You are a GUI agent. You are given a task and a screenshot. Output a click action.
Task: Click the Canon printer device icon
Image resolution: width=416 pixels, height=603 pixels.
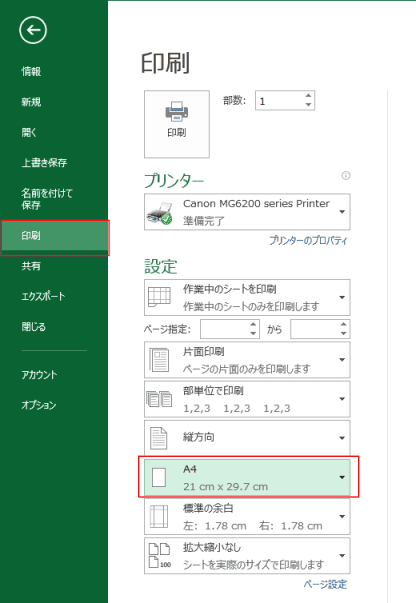pyautogui.click(x=159, y=213)
